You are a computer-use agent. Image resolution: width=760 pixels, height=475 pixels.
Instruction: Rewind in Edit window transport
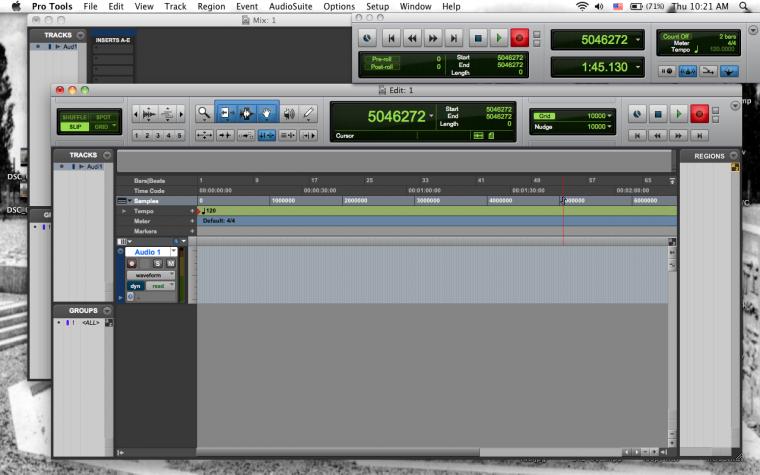(658, 136)
